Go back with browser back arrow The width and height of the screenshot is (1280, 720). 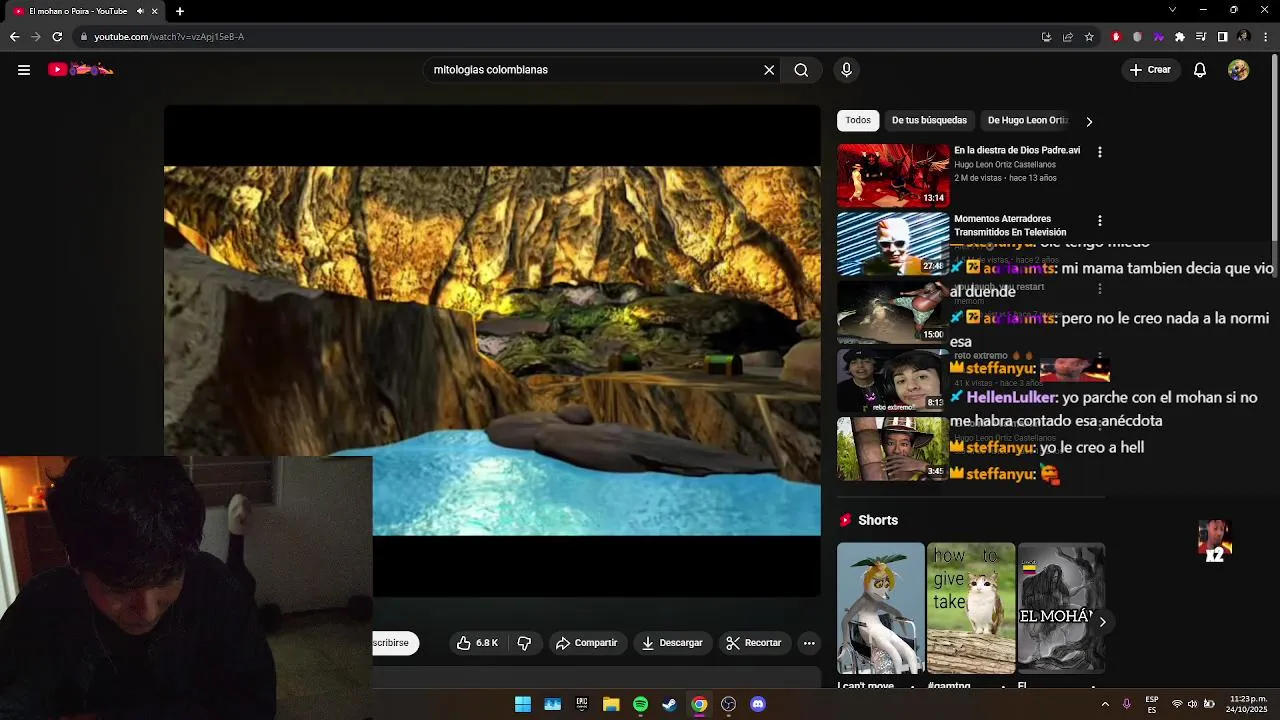tap(14, 37)
